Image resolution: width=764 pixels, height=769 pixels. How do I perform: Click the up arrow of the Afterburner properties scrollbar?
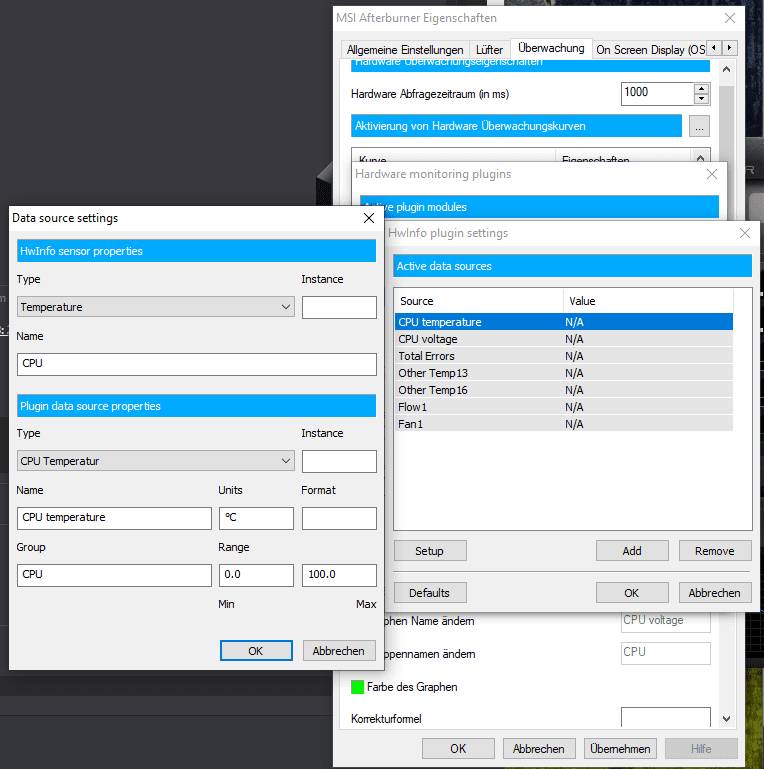[x=727, y=70]
